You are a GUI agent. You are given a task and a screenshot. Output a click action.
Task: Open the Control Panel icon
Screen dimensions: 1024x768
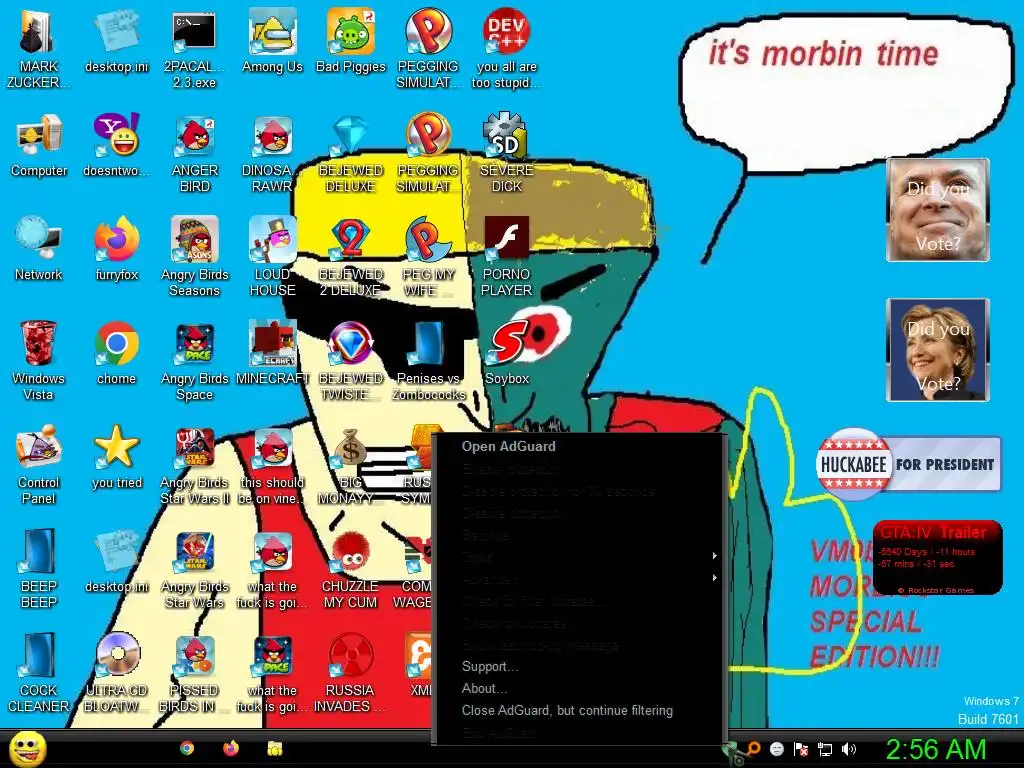coord(39,464)
